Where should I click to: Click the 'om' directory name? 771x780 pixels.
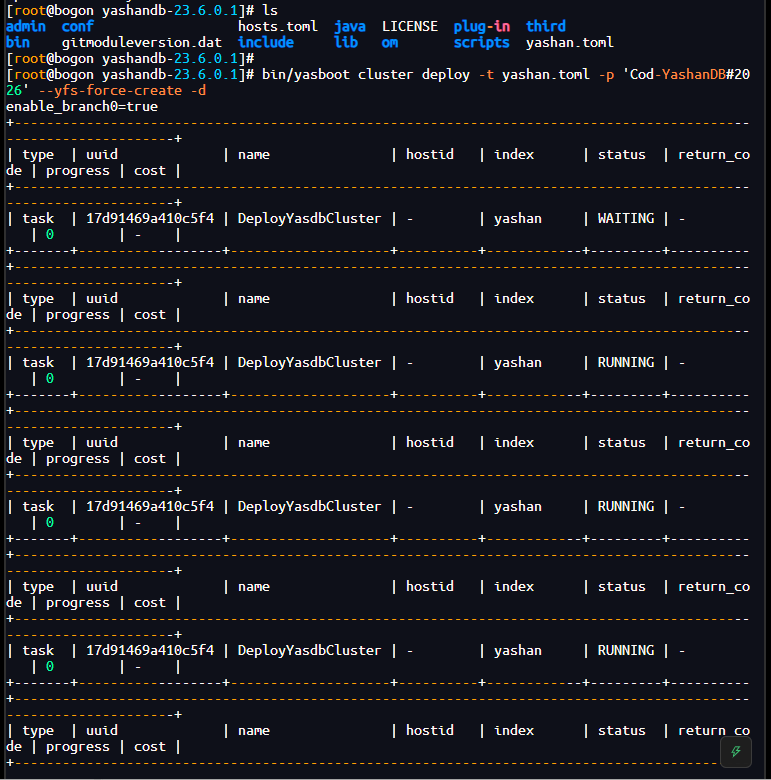pos(390,42)
